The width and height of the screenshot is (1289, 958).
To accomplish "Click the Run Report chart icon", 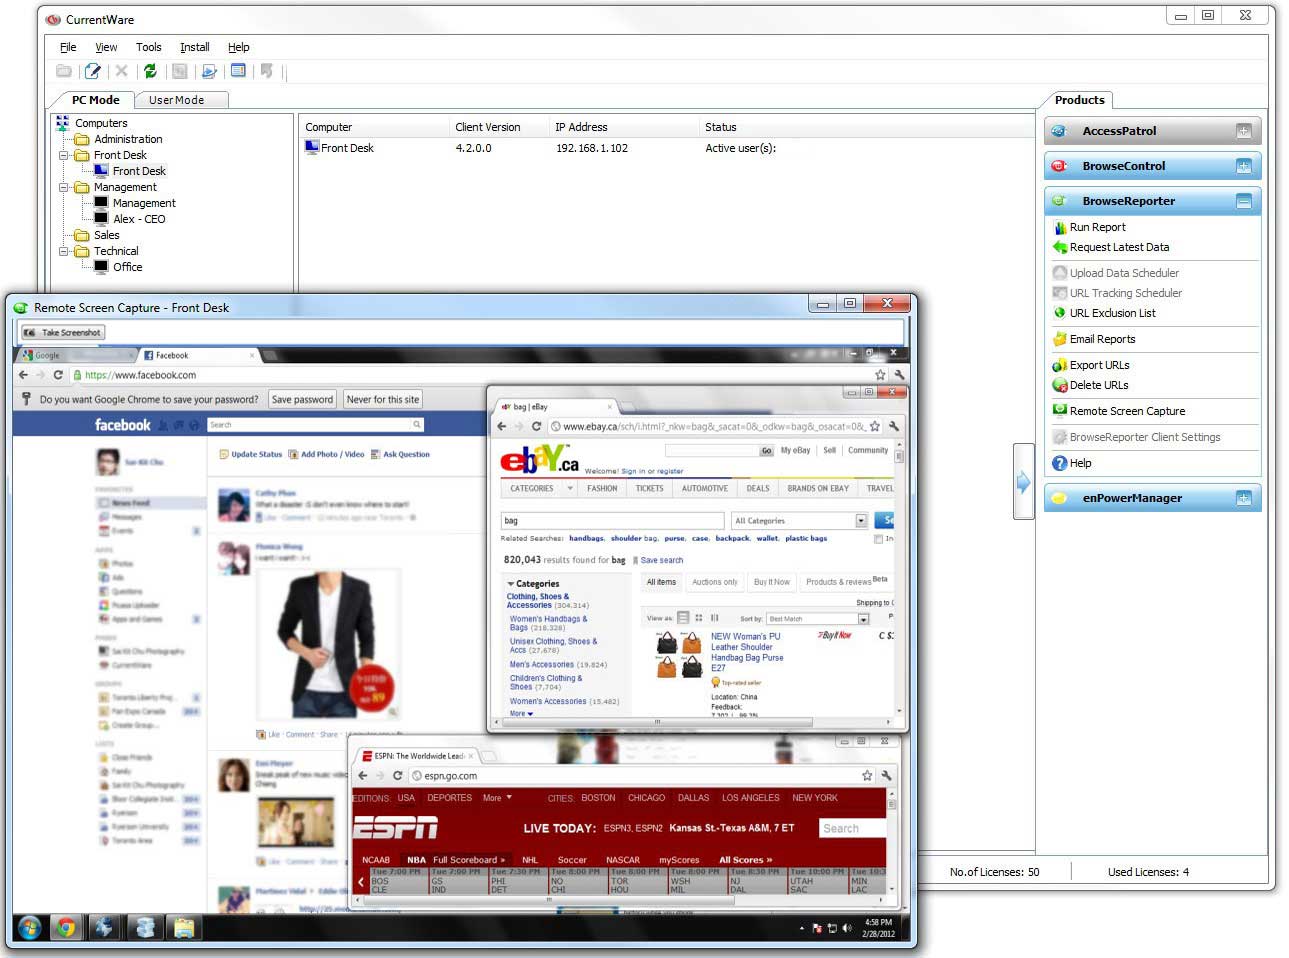I will pos(1060,227).
